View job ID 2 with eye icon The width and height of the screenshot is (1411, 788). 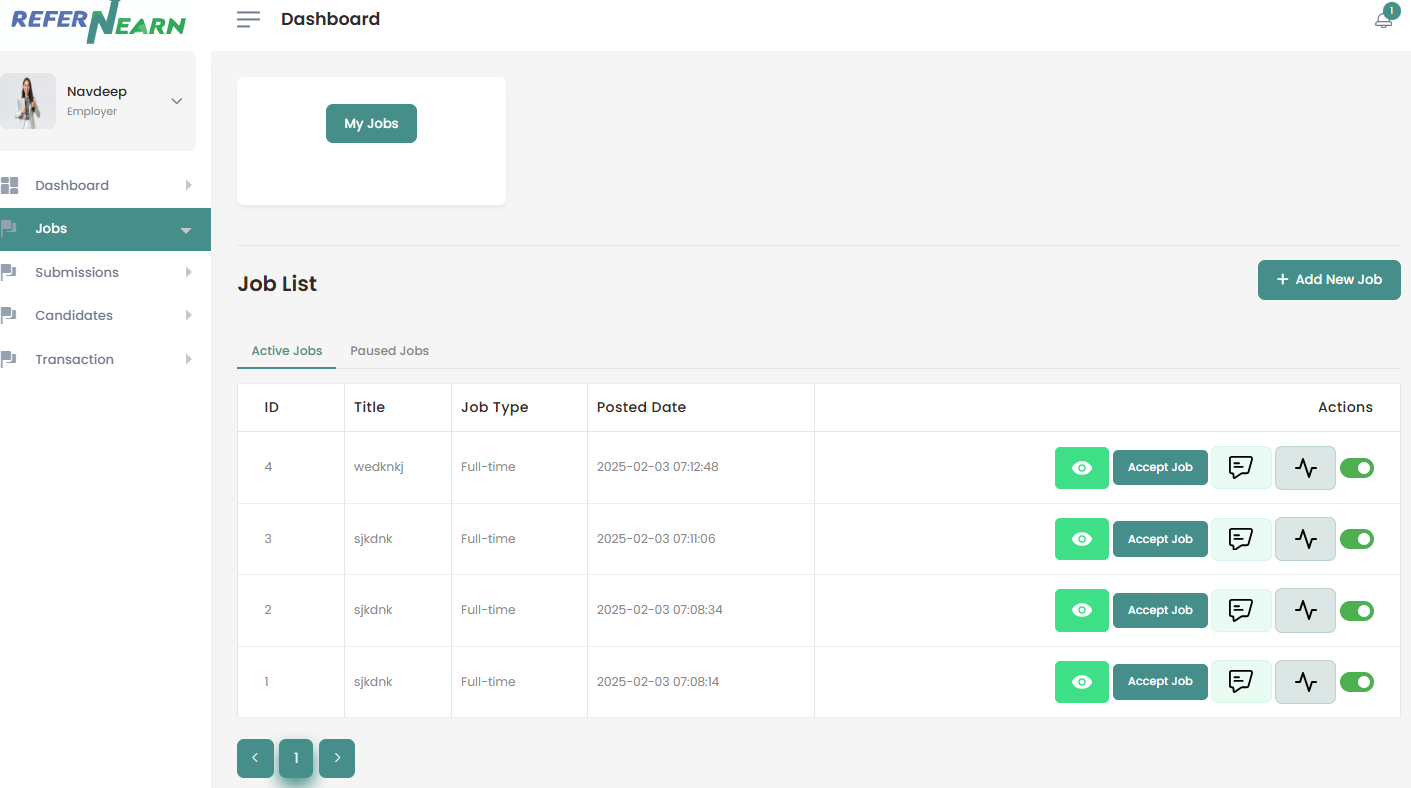click(1082, 610)
